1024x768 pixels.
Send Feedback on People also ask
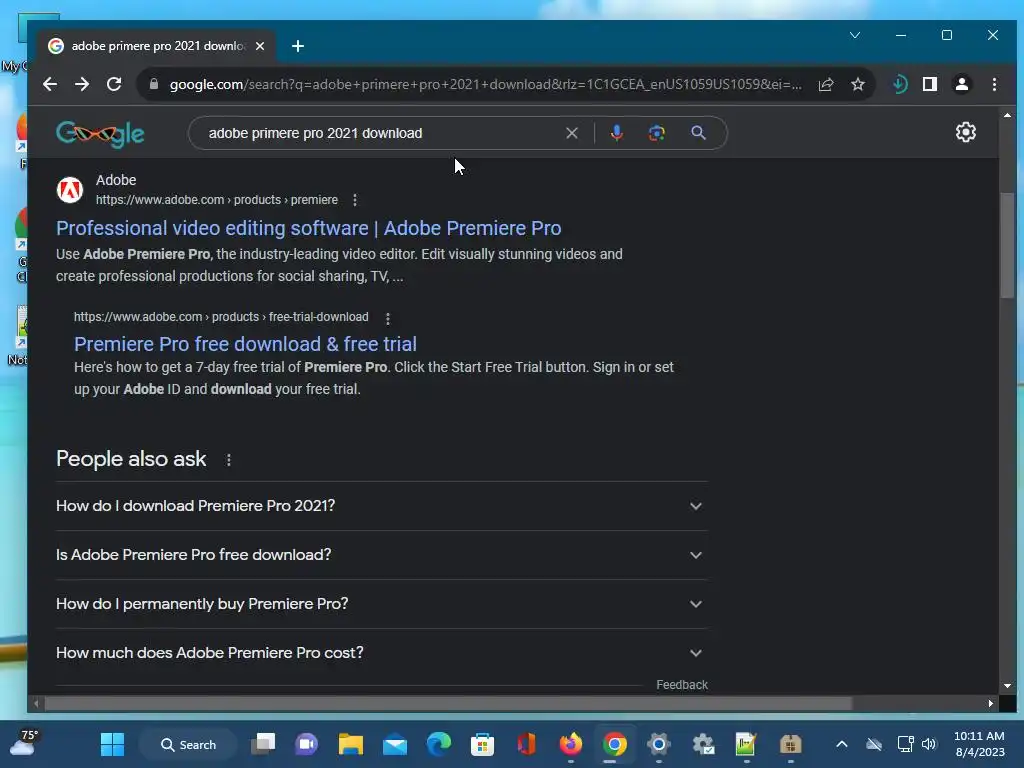682,684
